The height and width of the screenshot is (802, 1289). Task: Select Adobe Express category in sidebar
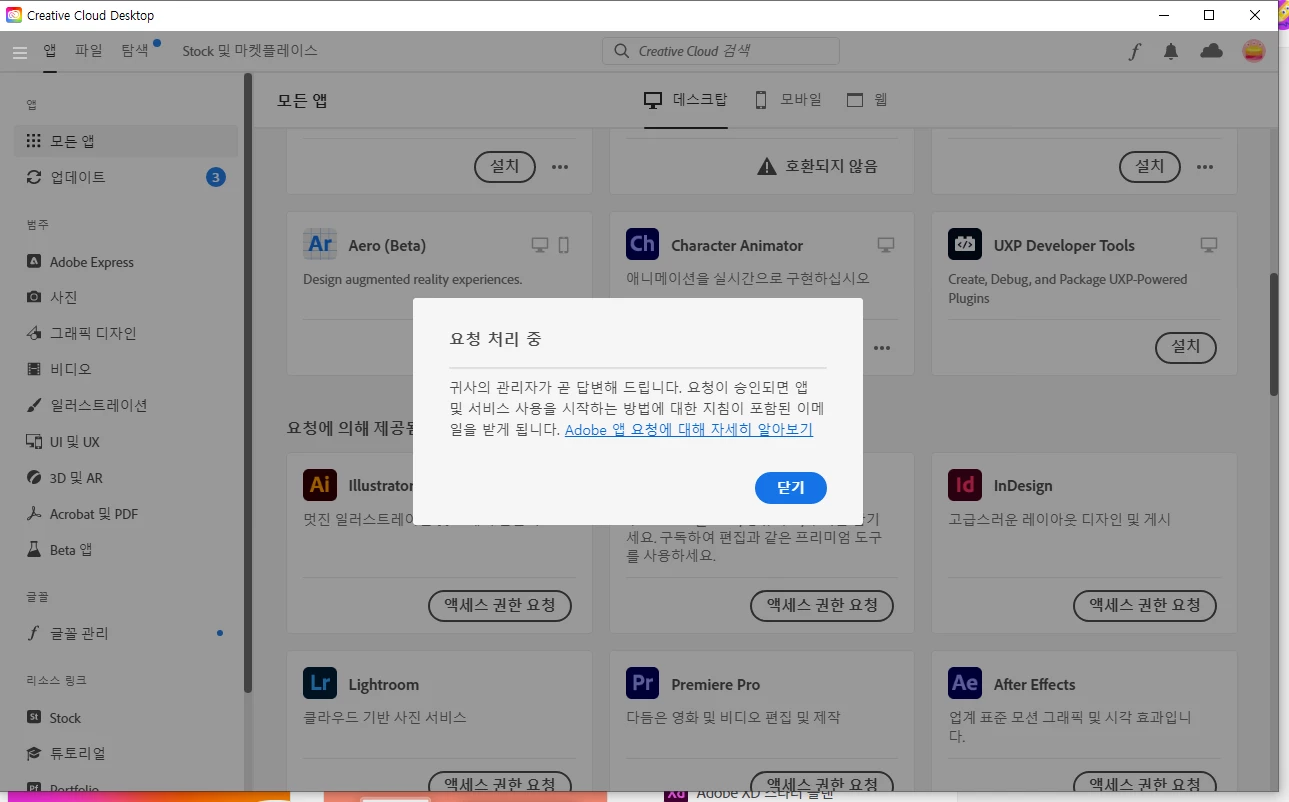point(126,262)
